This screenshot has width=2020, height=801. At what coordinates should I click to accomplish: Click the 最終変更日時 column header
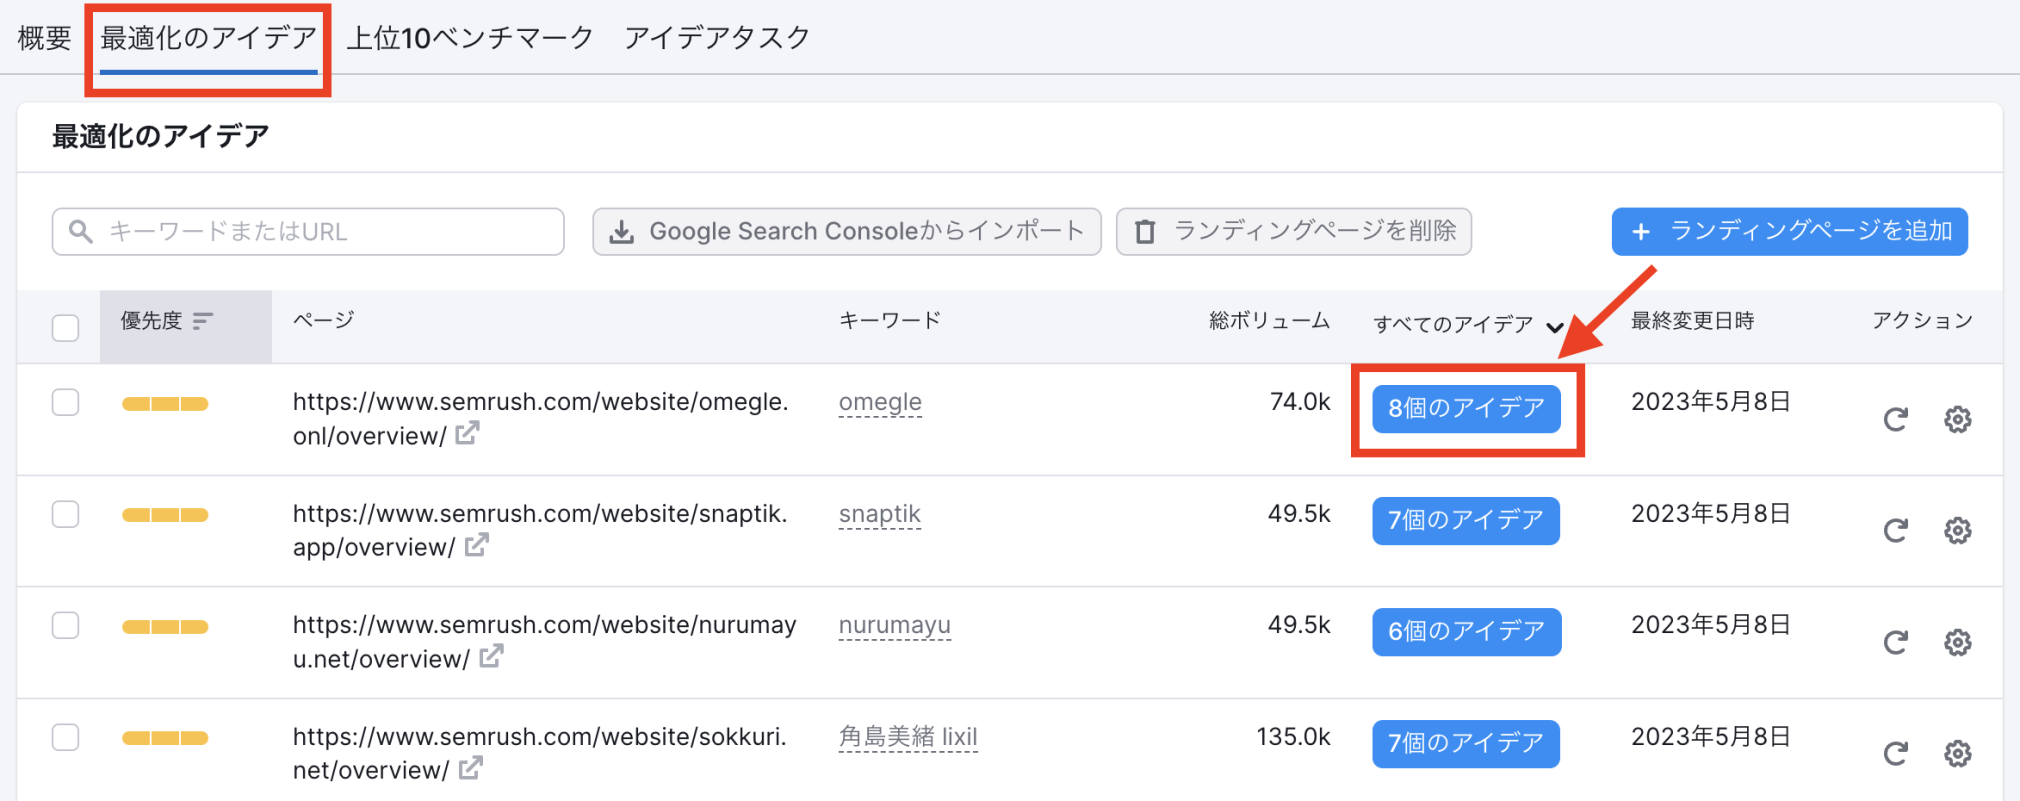point(1693,321)
